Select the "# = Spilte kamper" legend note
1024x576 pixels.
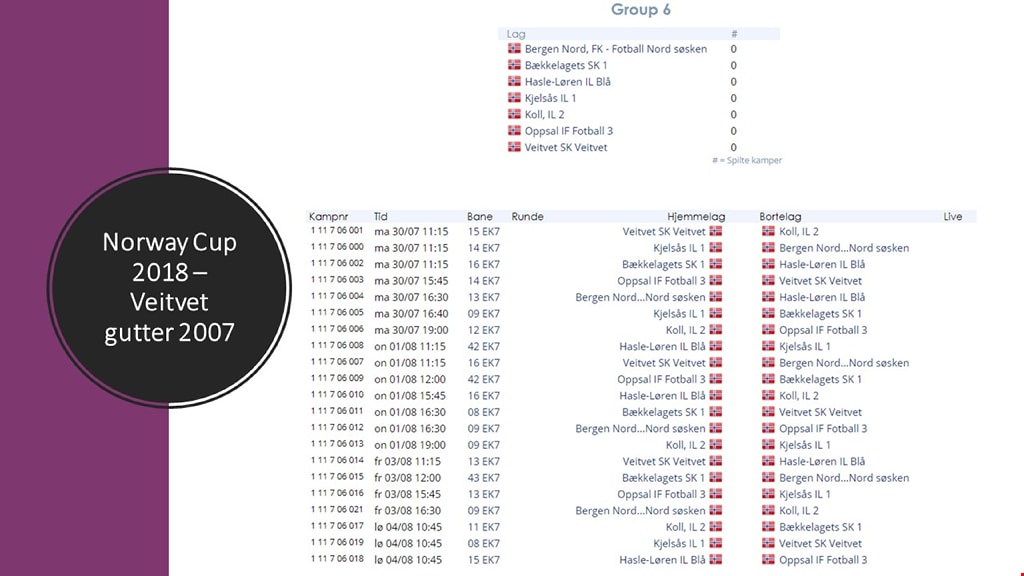point(746,160)
